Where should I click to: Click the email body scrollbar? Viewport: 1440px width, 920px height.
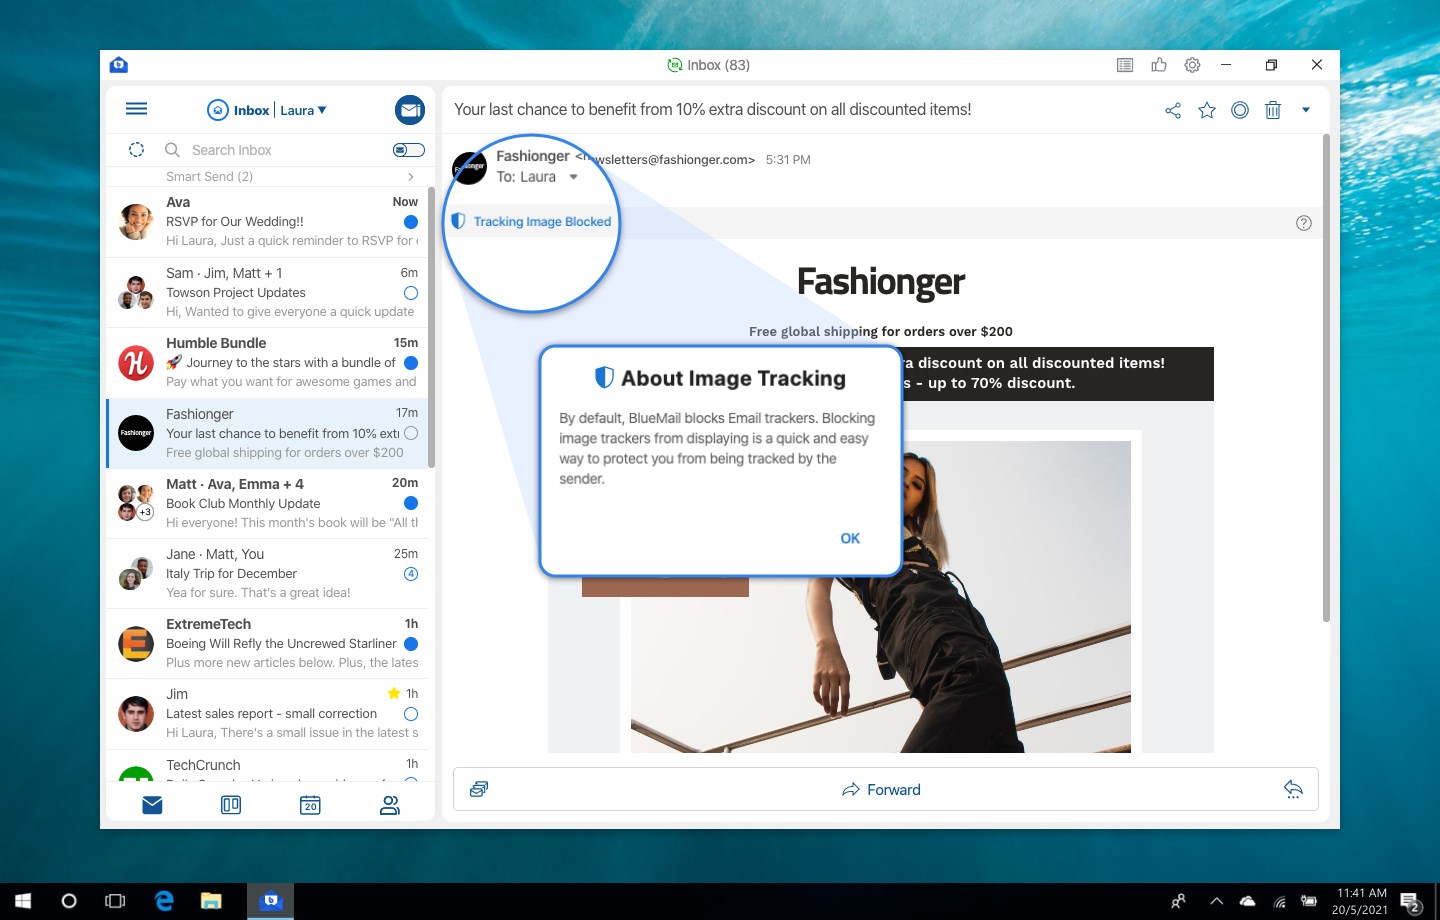click(1326, 378)
